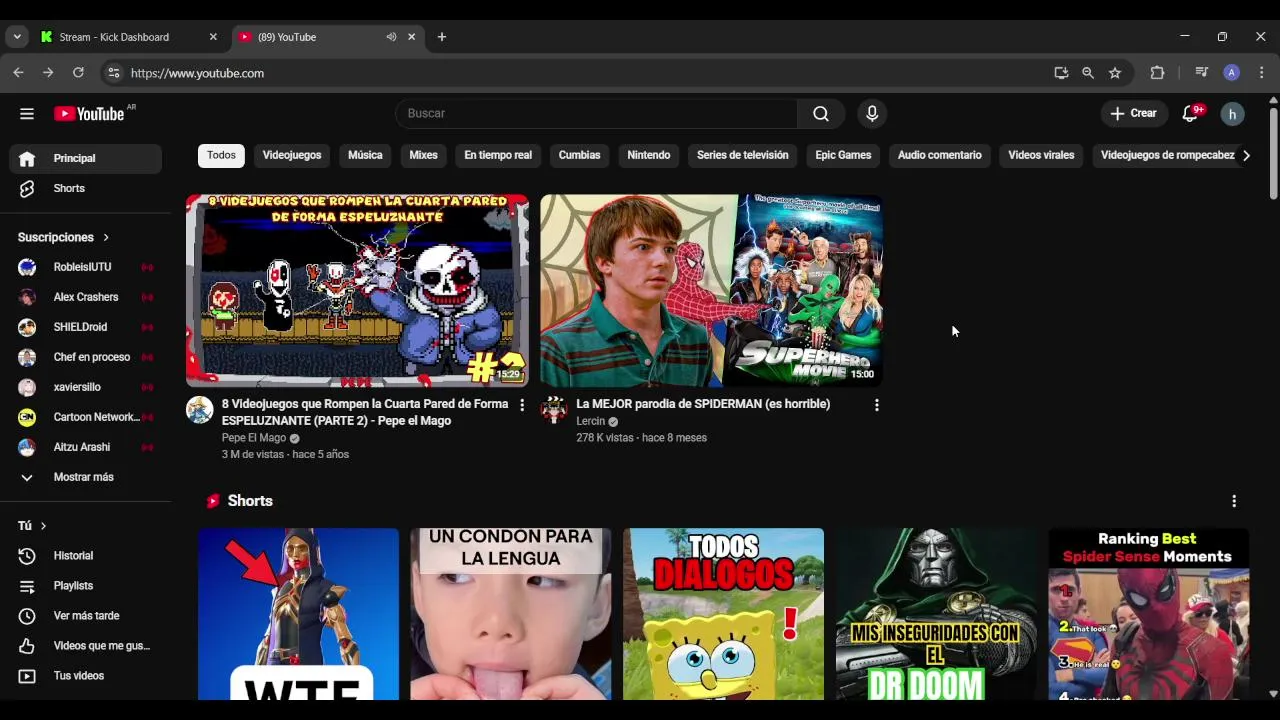
Task: Open the Chrome three-dot menu
Action: click(1261, 73)
